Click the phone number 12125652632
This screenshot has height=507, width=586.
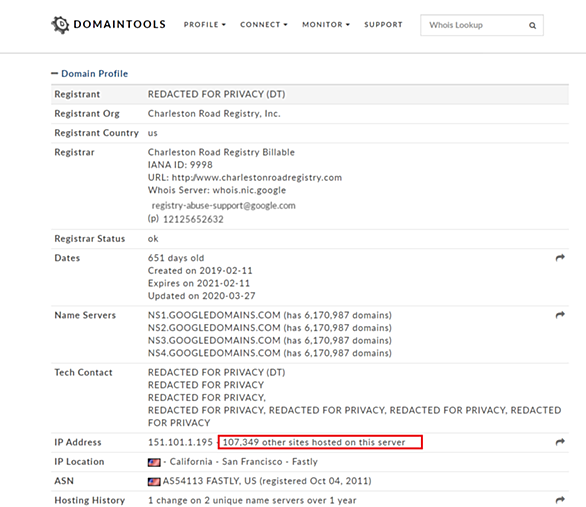193,219
